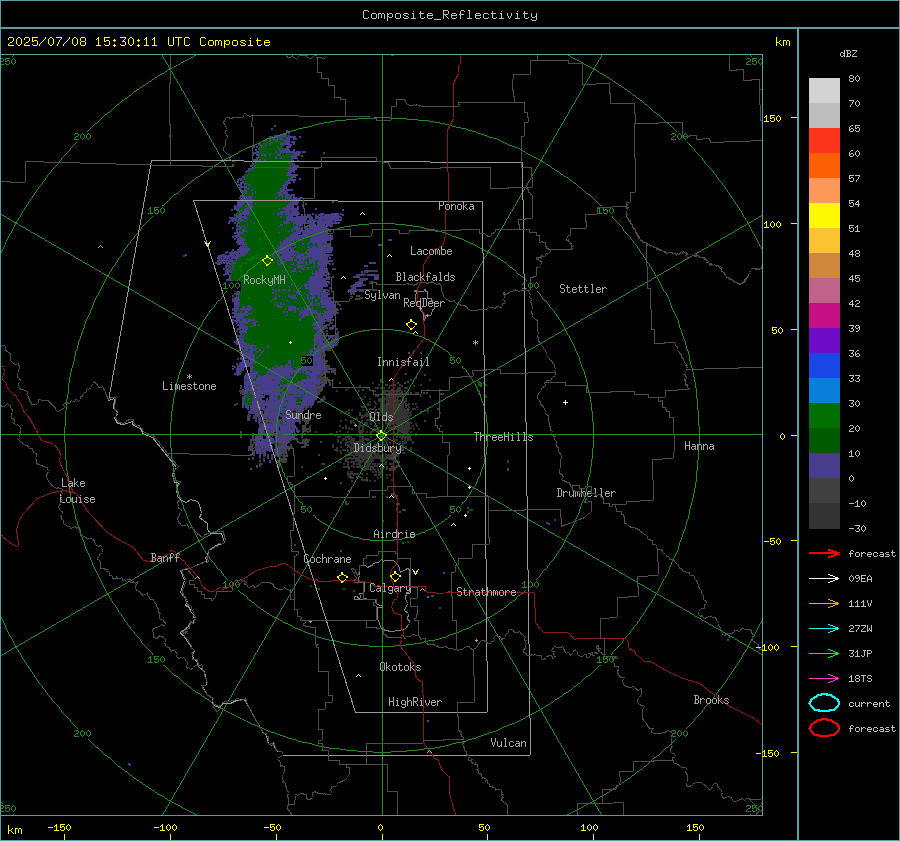This screenshot has width=900, height=841.
Task: Click the Okotoks town label
Action: coord(400,667)
